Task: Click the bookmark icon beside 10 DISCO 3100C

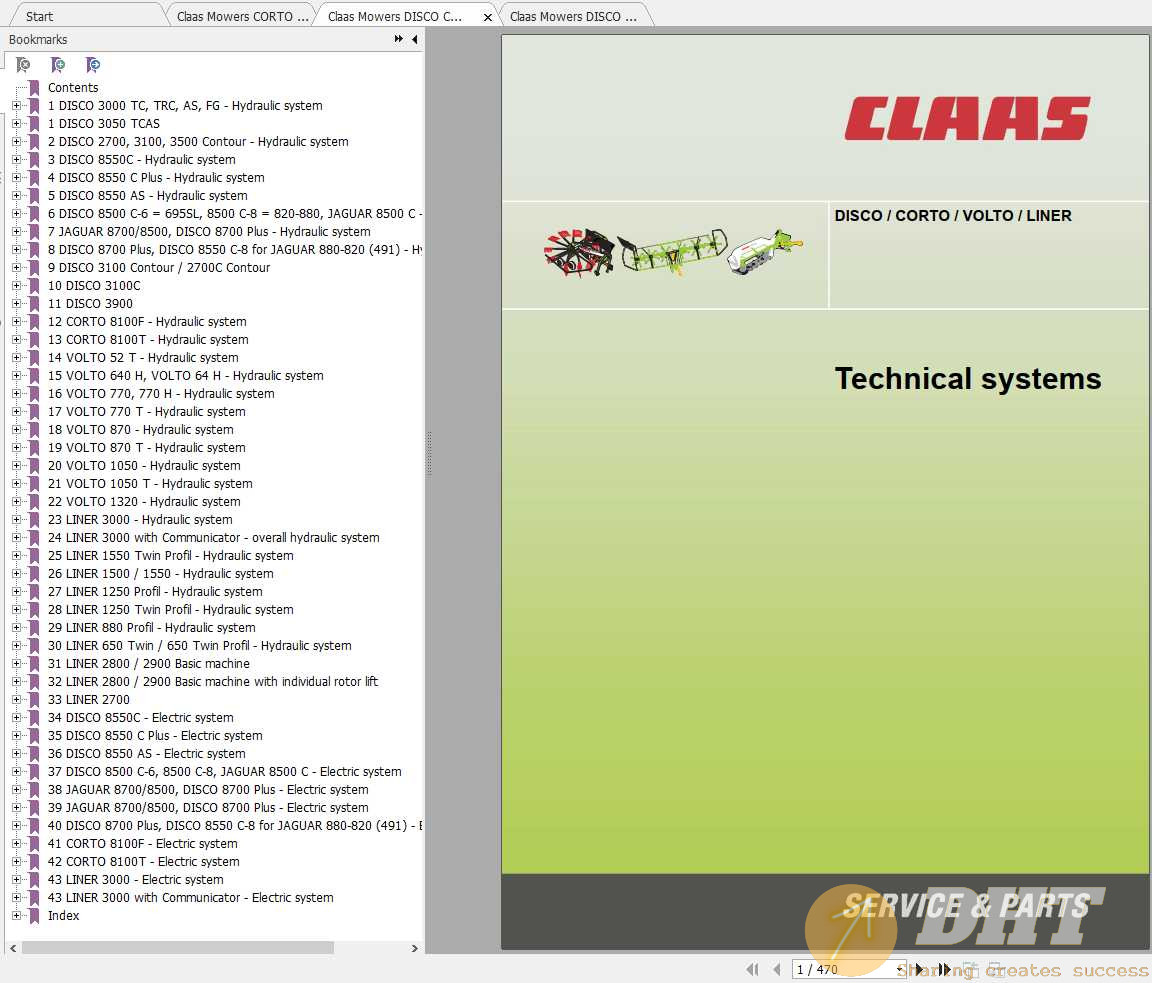Action: tap(34, 286)
